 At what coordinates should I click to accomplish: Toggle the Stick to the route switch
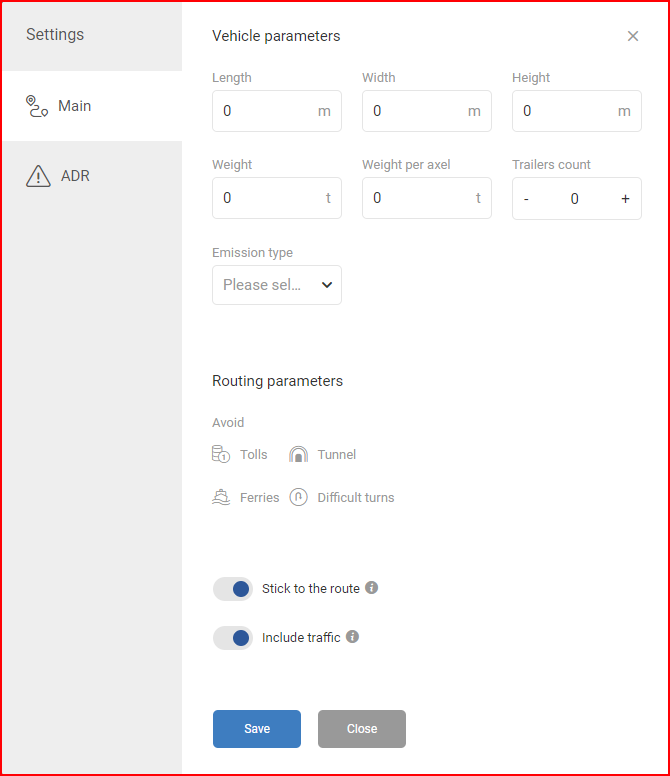click(233, 589)
